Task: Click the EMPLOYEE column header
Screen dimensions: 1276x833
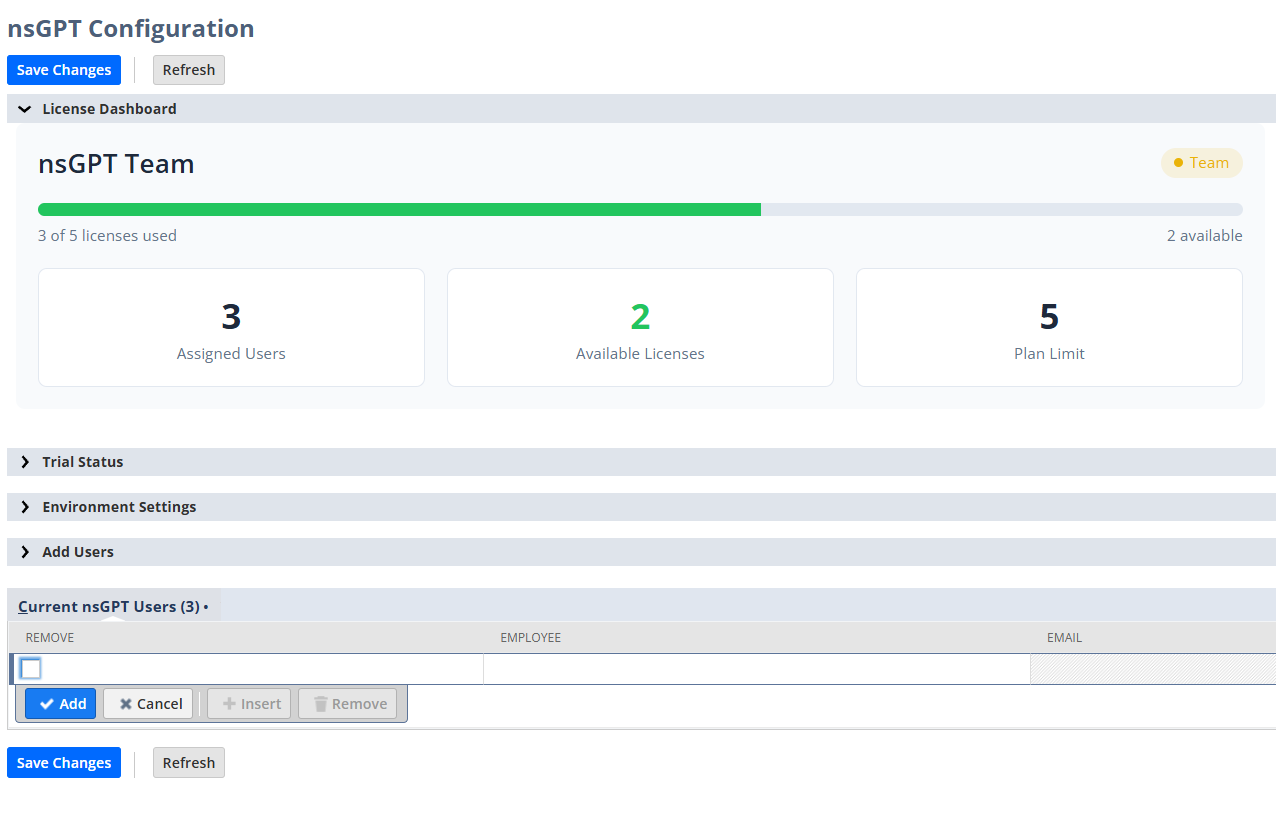Action: pos(531,637)
